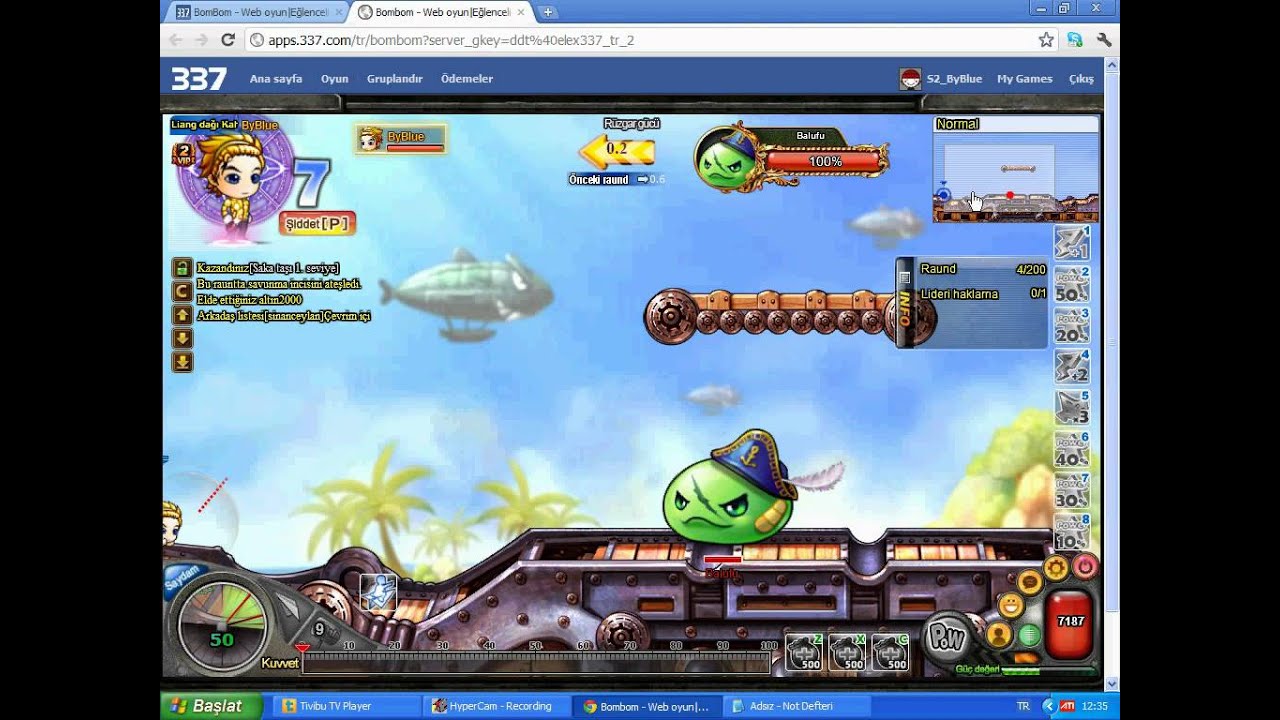Switch to Tivibu TV Player in taskbar
1280x720 pixels.
[x=346, y=706]
